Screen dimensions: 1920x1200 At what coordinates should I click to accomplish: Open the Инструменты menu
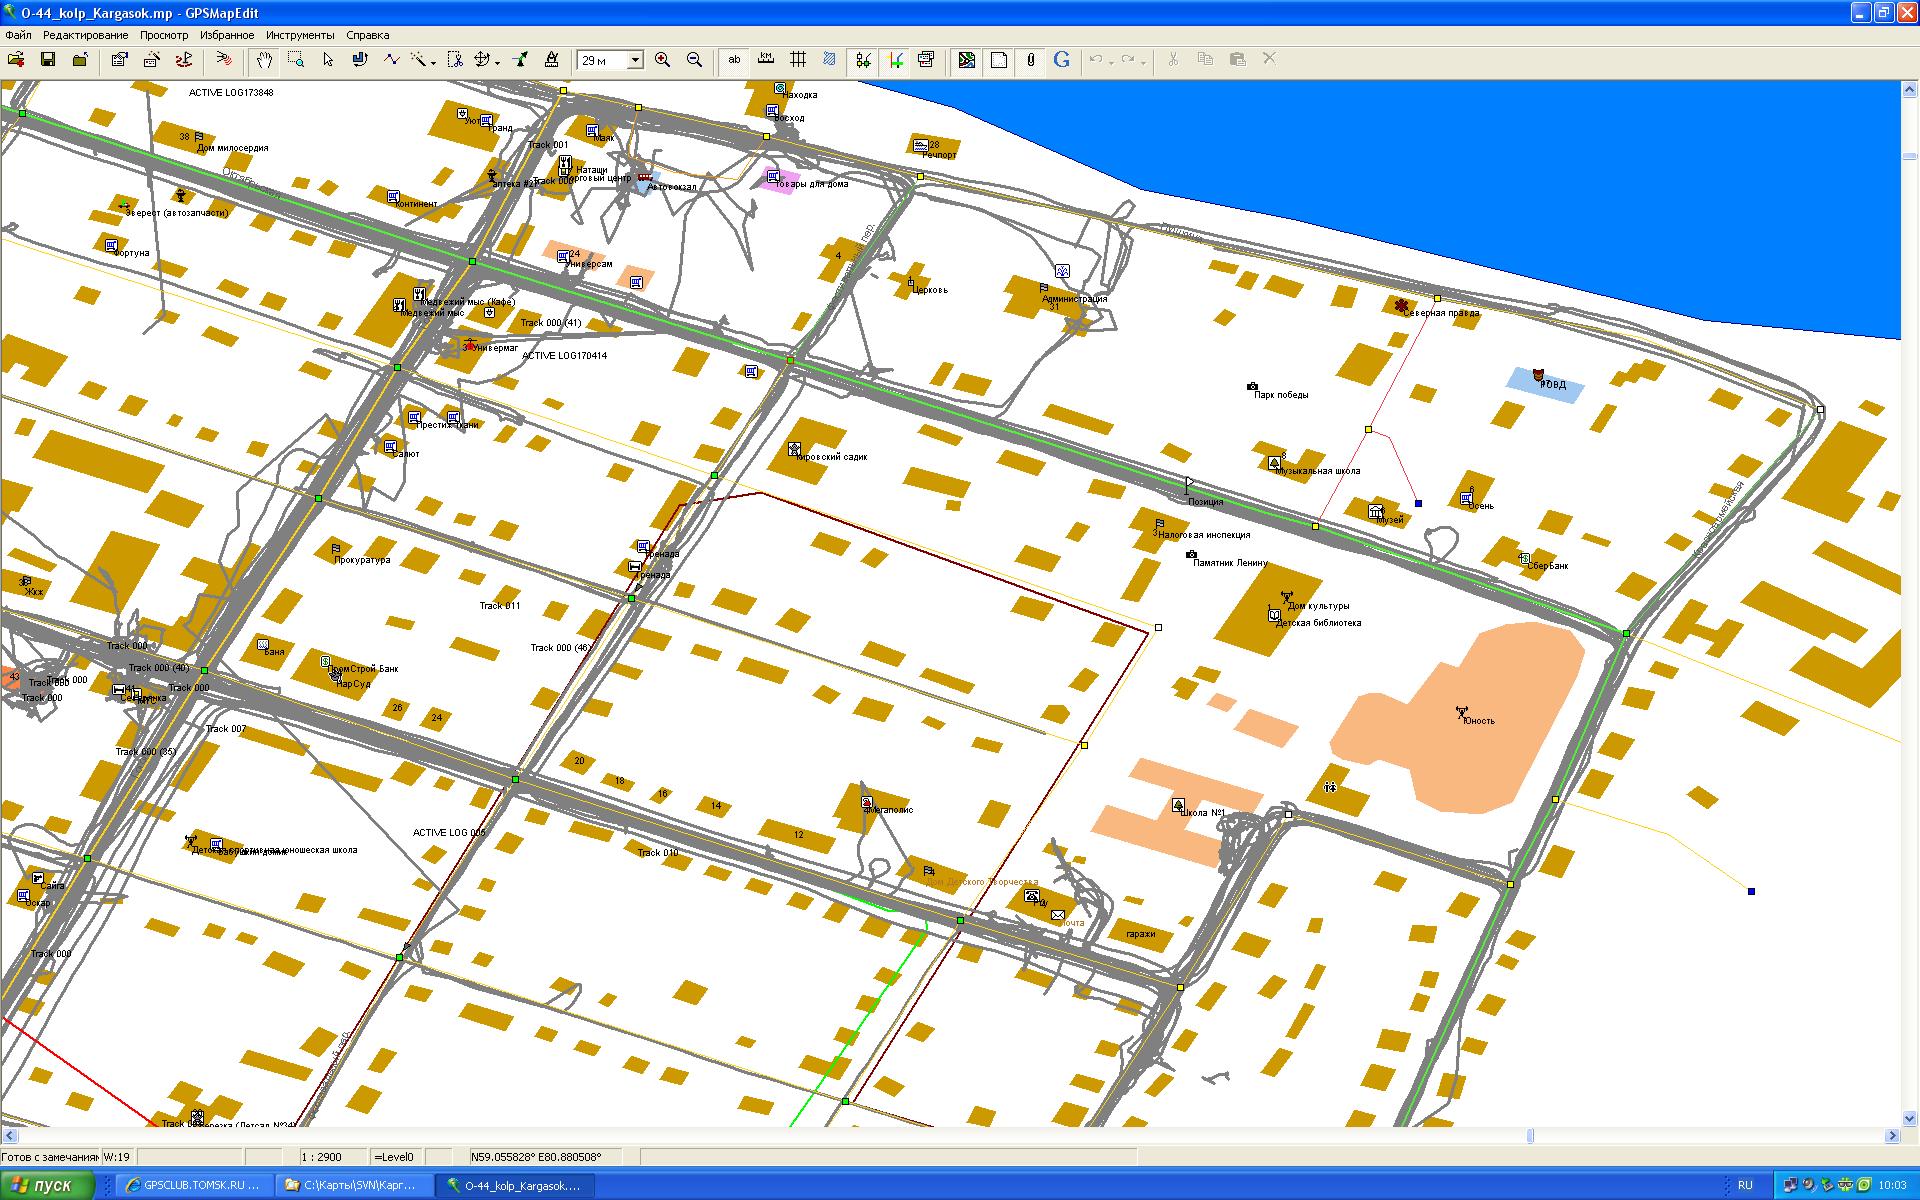click(300, 35)
